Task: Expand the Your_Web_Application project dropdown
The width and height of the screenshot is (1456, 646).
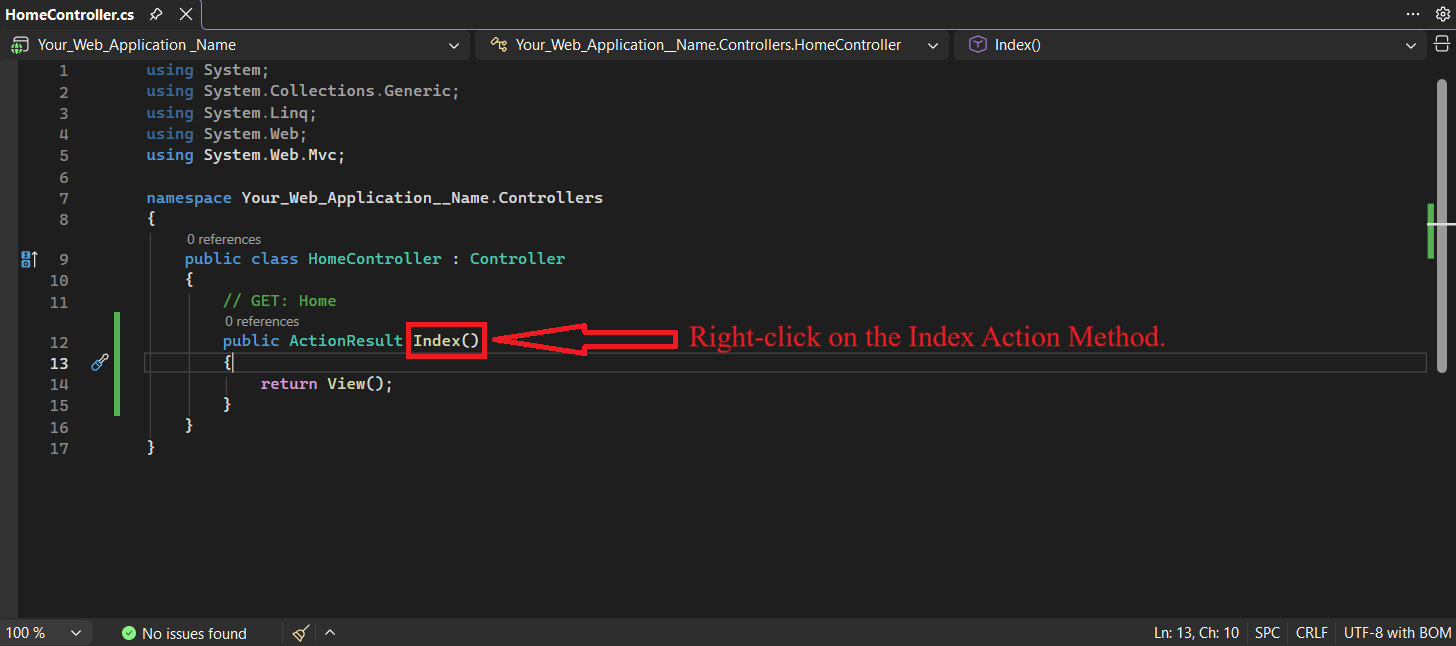Action: click(455, 45)
